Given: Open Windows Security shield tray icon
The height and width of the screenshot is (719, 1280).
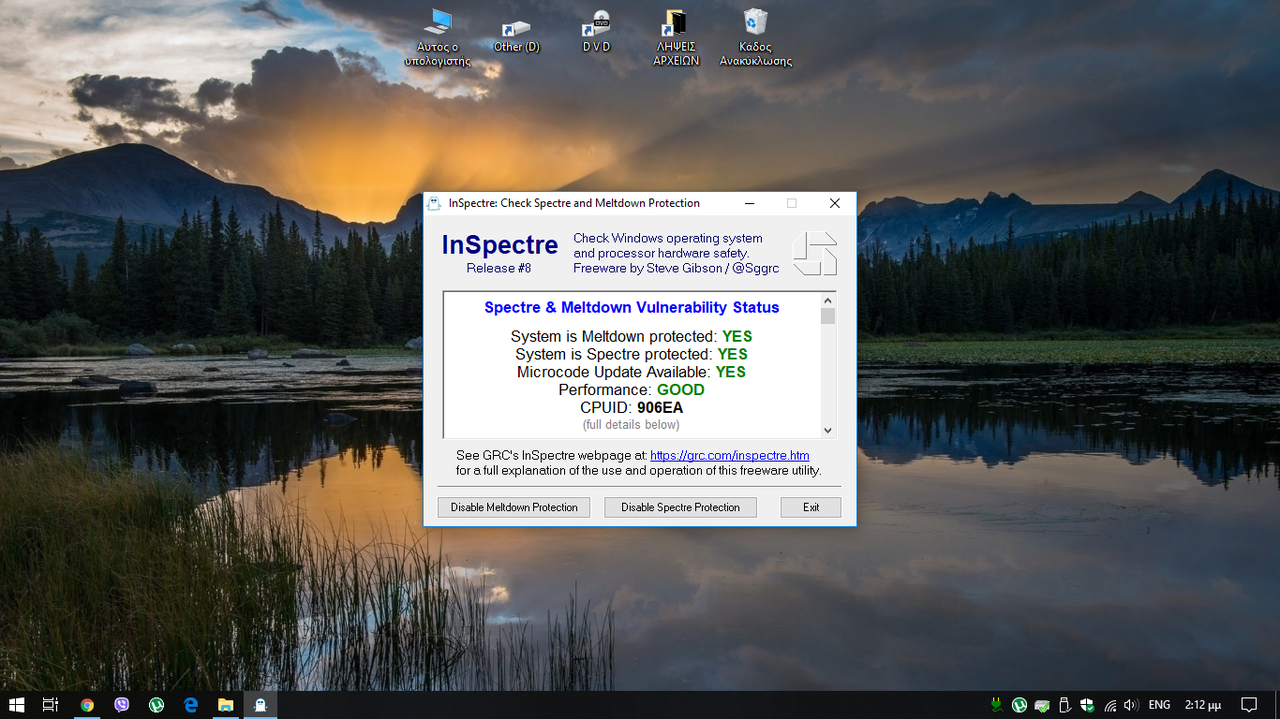Looking at the screenshot, I should point(1087,705).
